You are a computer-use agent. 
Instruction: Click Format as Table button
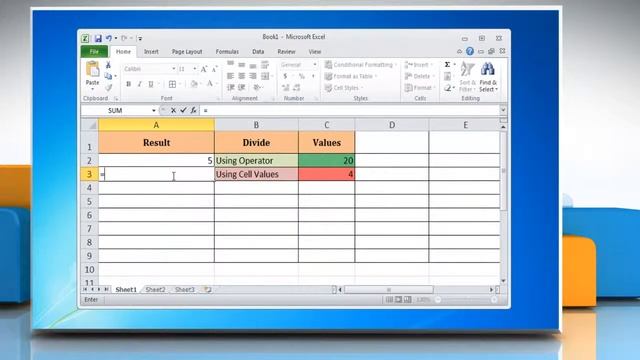pos(351,76)
